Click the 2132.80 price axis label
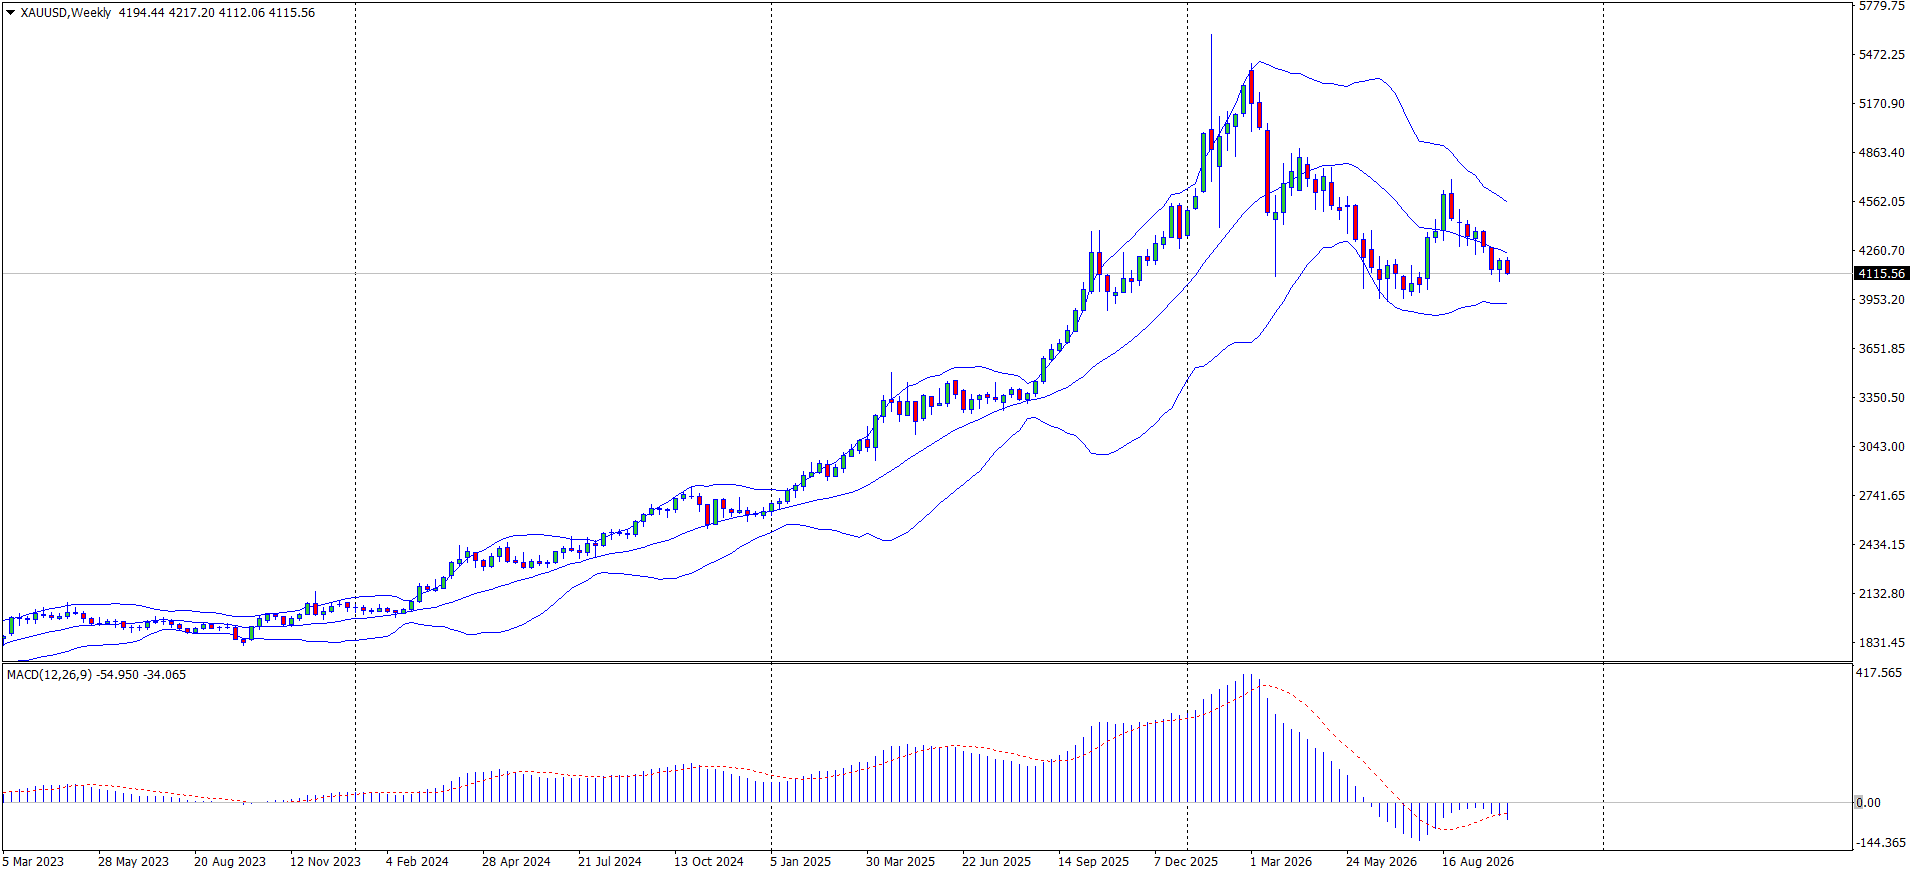The width and height of the screenshot is (1916, 874). [x=1882, y=594]
